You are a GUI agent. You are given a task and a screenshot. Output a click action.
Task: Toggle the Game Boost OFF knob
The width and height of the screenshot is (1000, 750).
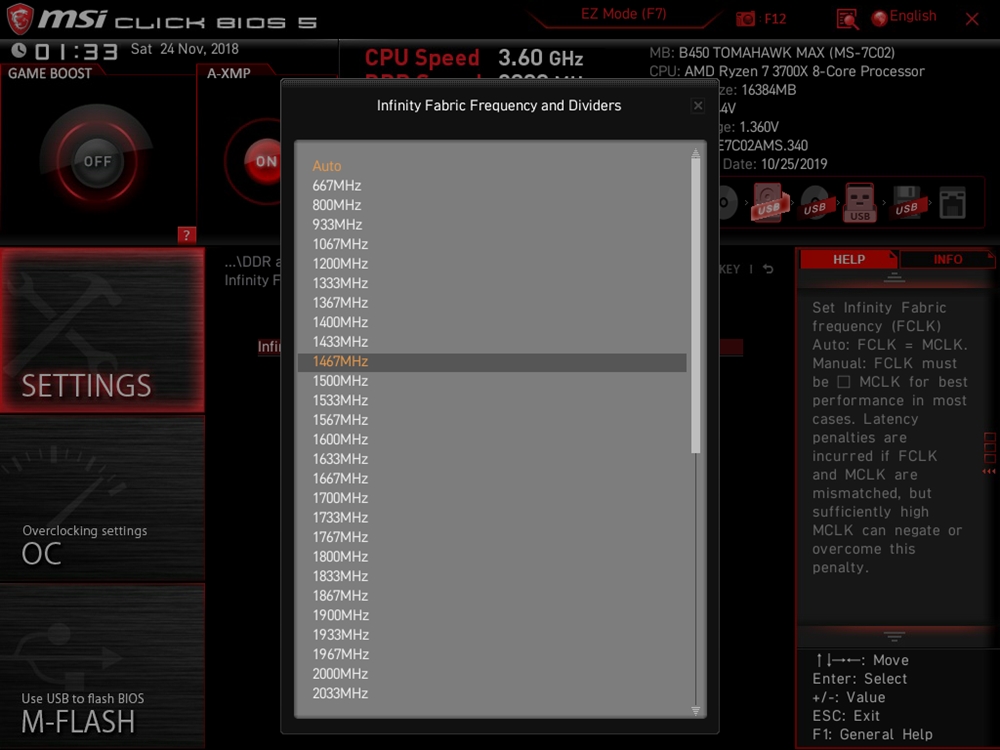pos(97,161)
